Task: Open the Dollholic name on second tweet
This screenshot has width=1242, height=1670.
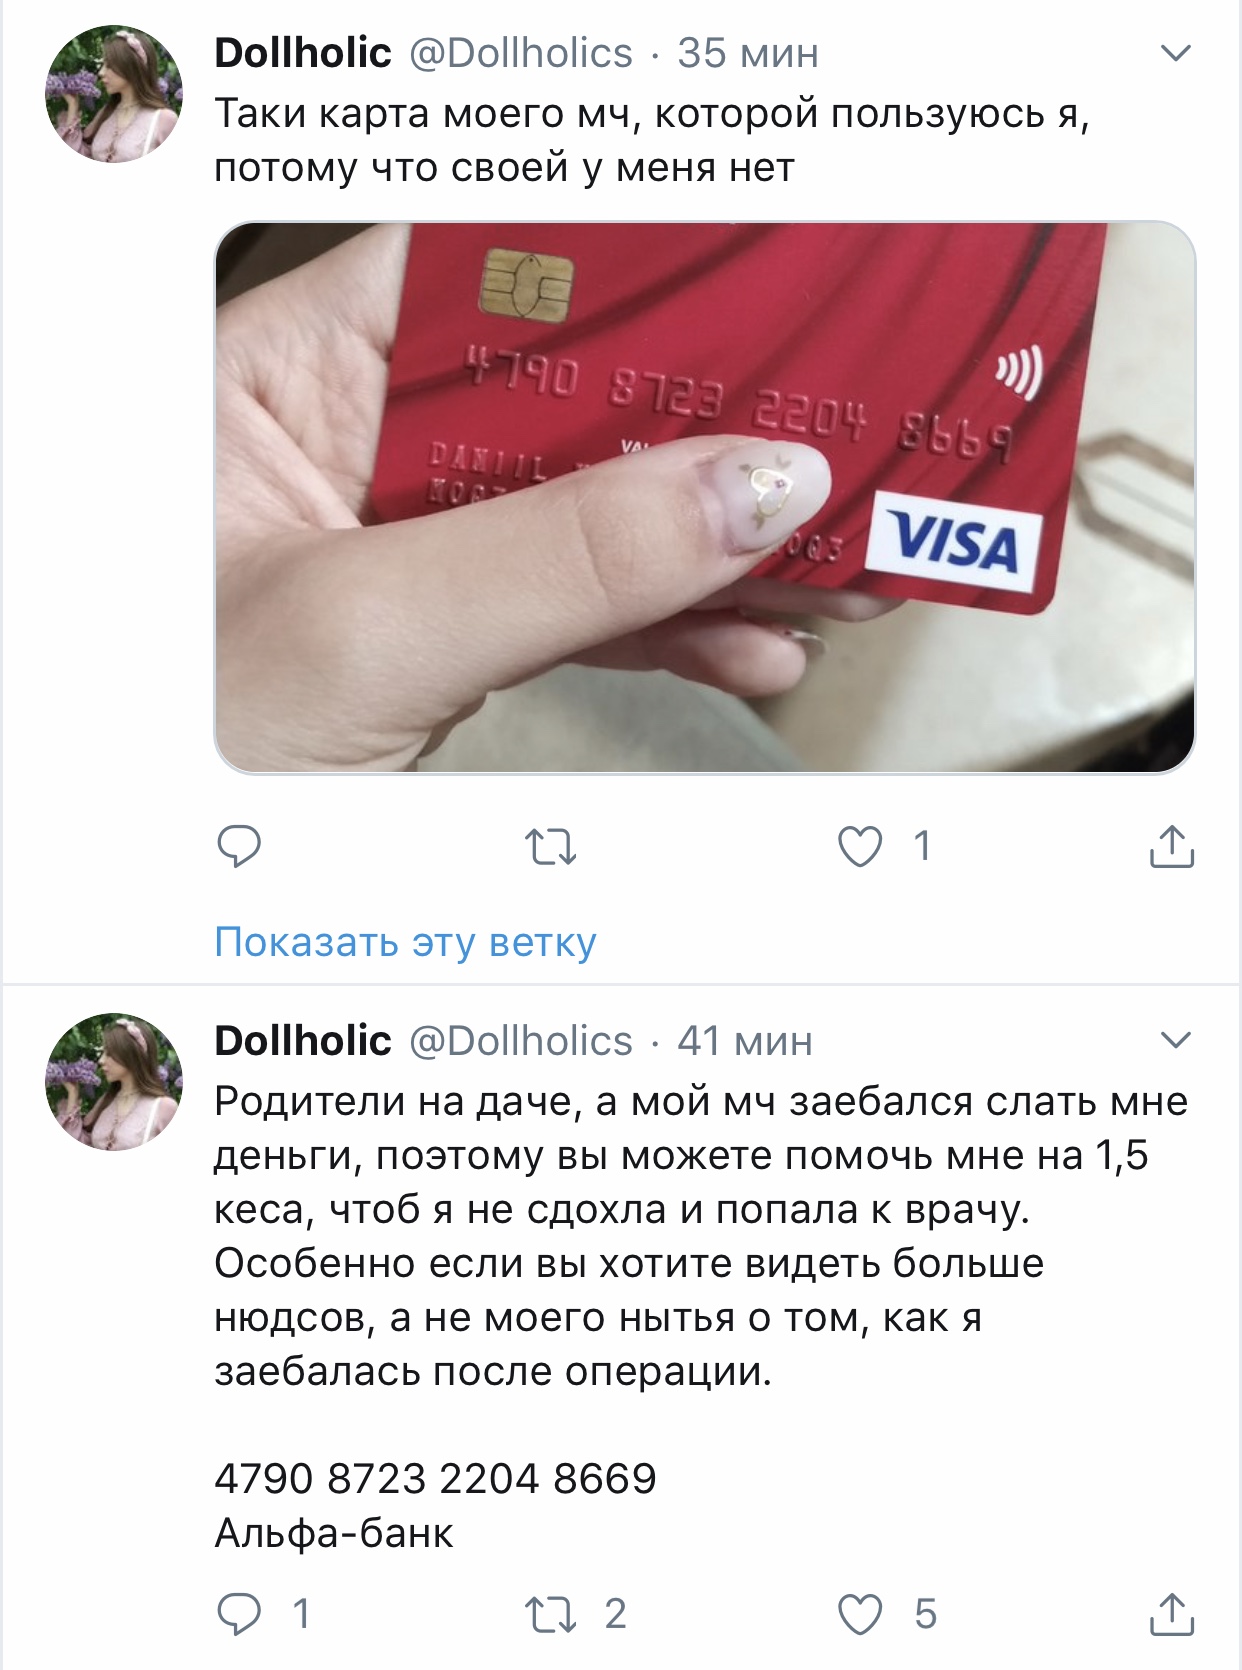Action: [x=303, y=1040]
